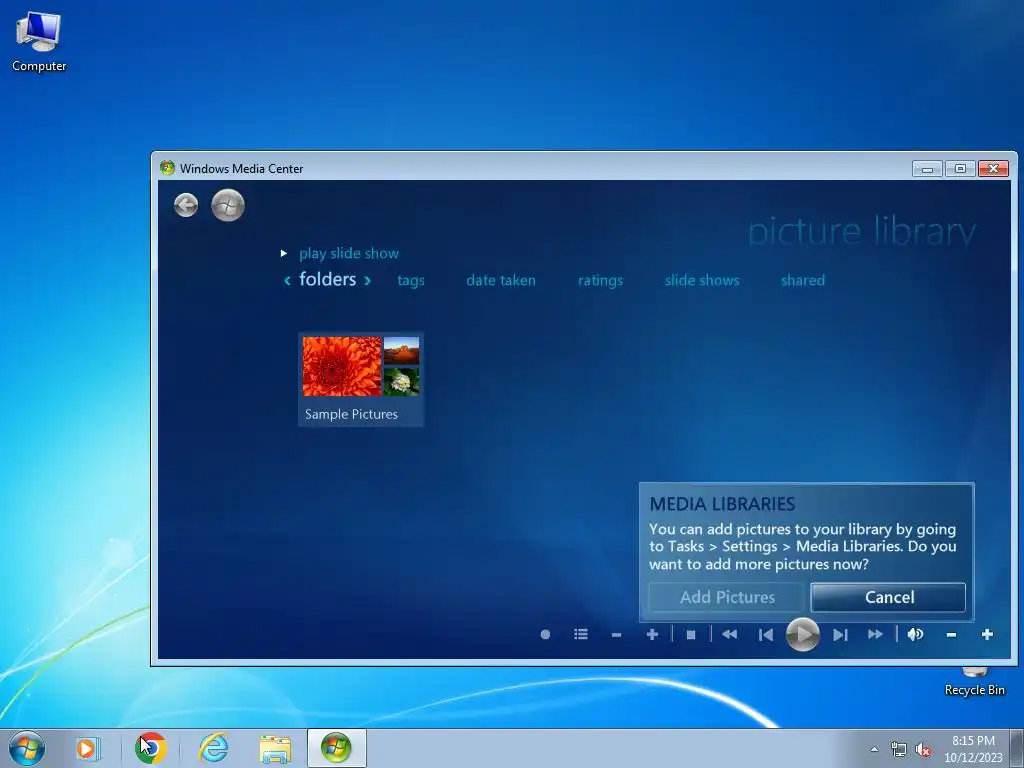Open the Windows Start menu orb
This screenshot has height=768, width=1024.
(x=27, y=748)
